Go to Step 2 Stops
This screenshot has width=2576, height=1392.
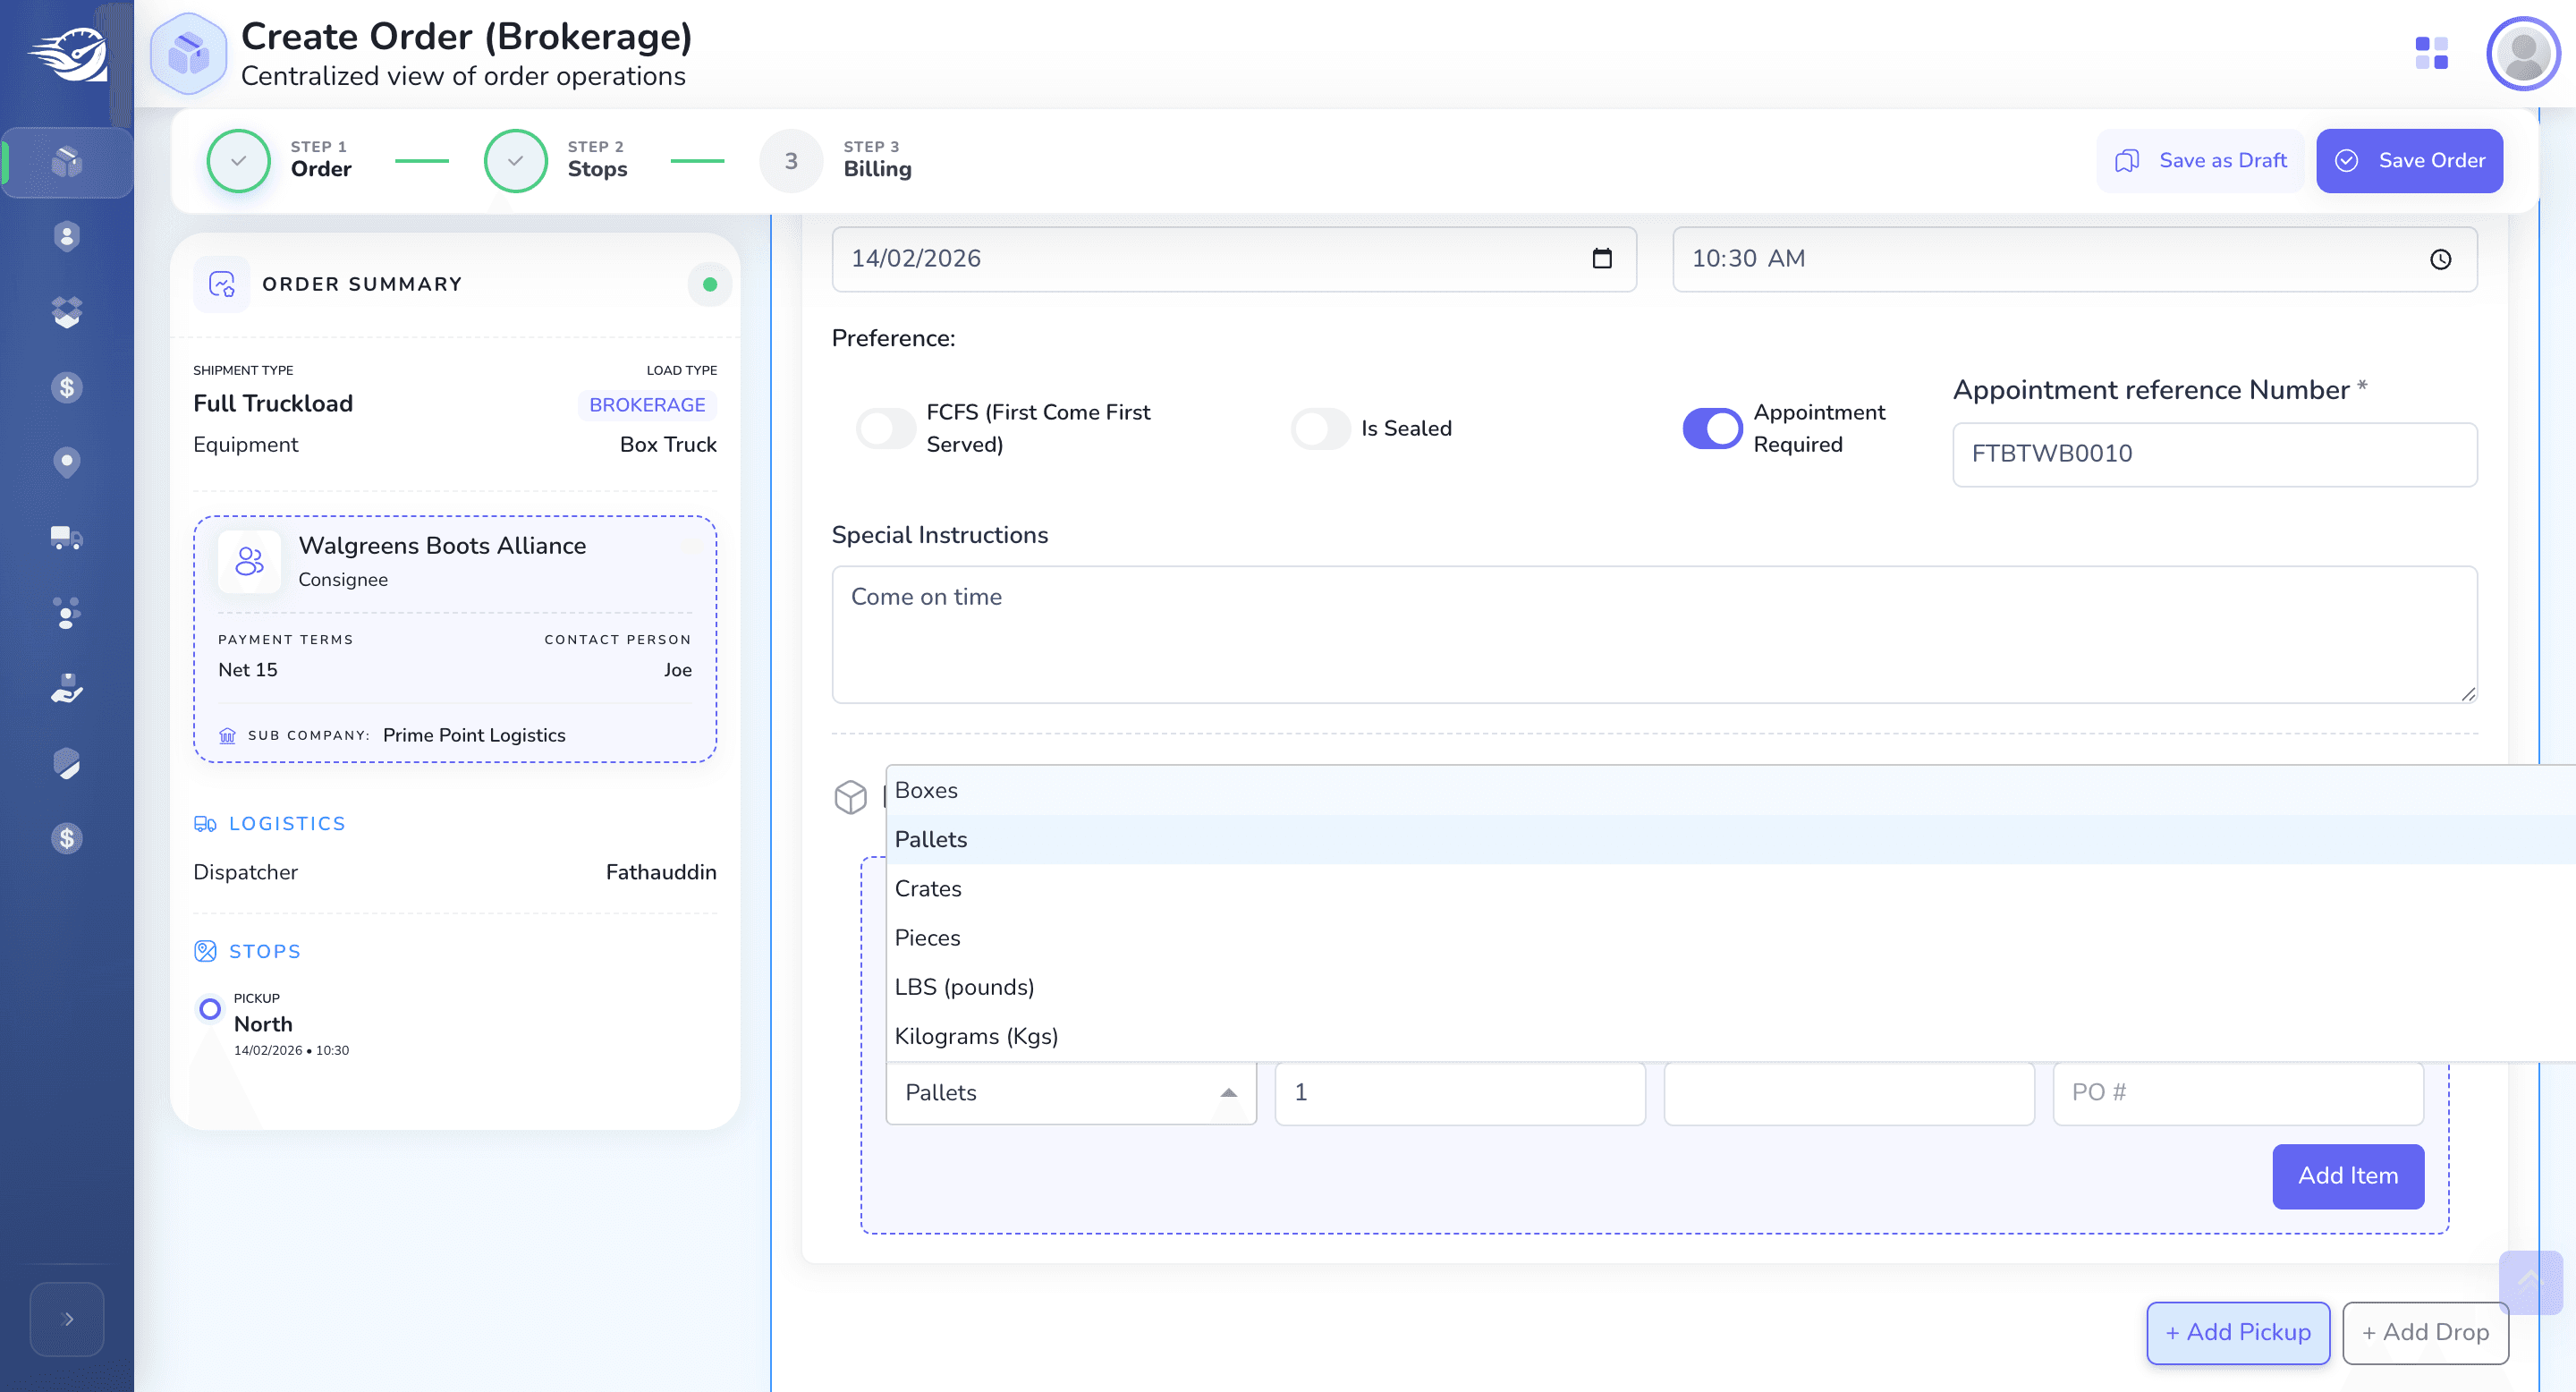click(x=557, y=160)
